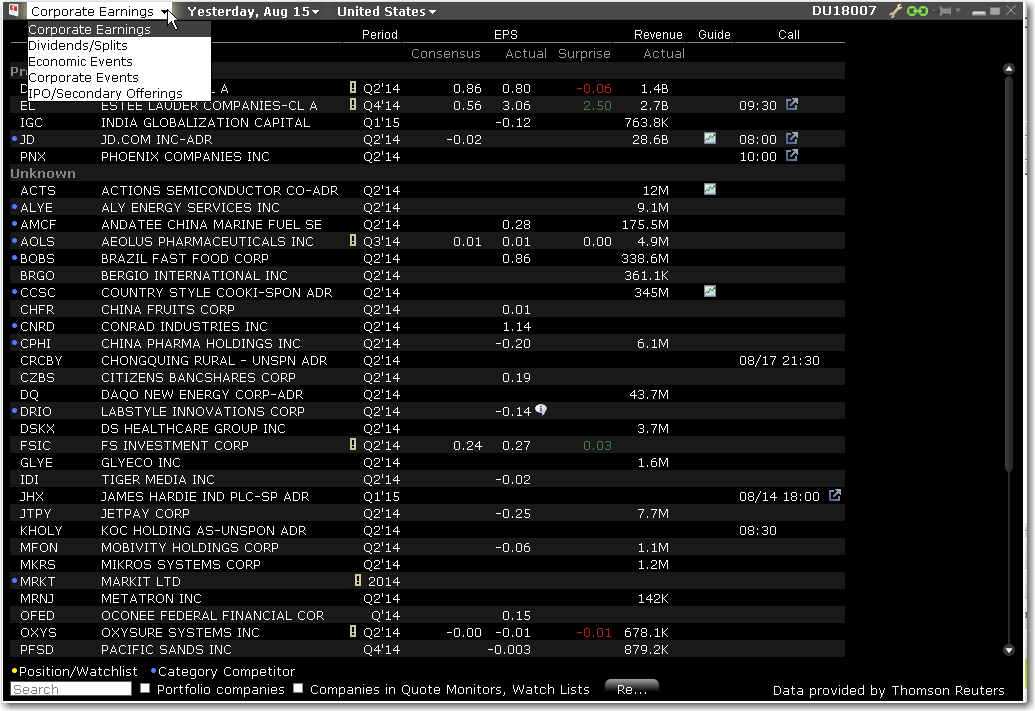Image resolution: width=1035 pixels, height=711 pixels.
Task: Click the guidance chart icon for CCSC
Action: click(x=710, y=291)
